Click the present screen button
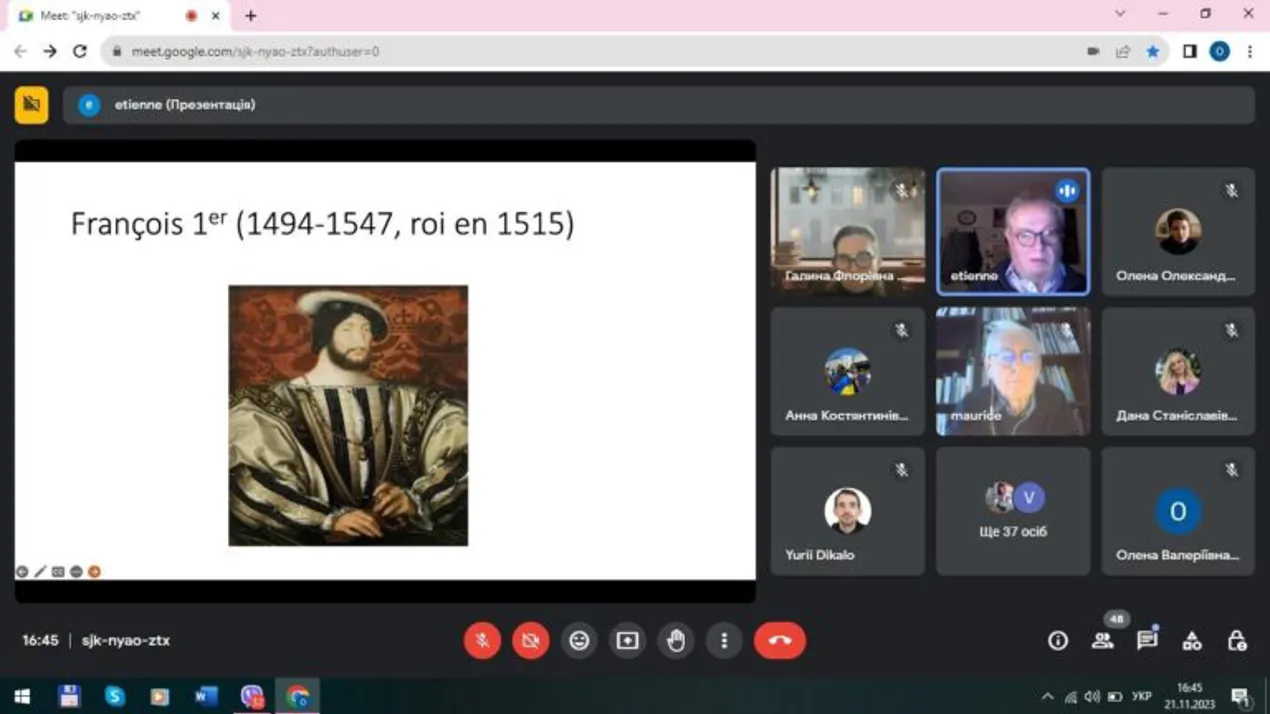Viewport: 1270px width, 714px height. pyautogui.click(x=627, y=641)
